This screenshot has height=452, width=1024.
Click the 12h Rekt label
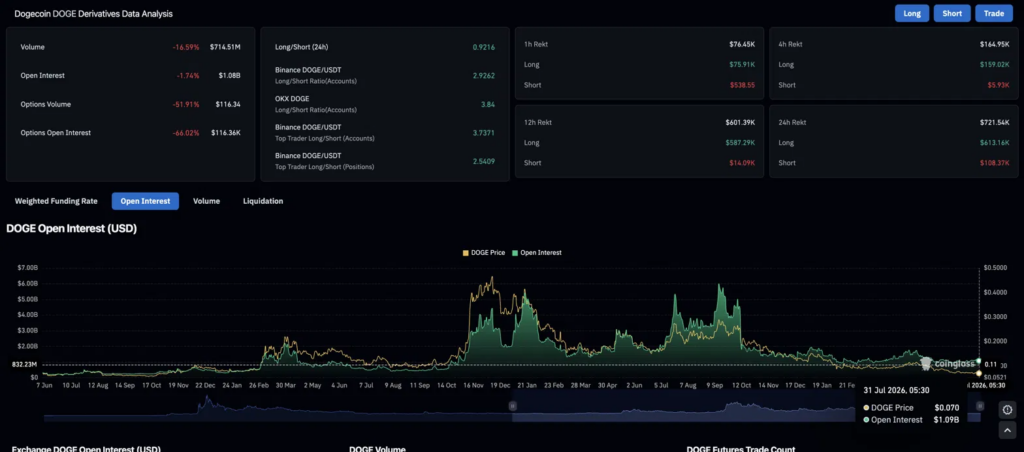537,122
